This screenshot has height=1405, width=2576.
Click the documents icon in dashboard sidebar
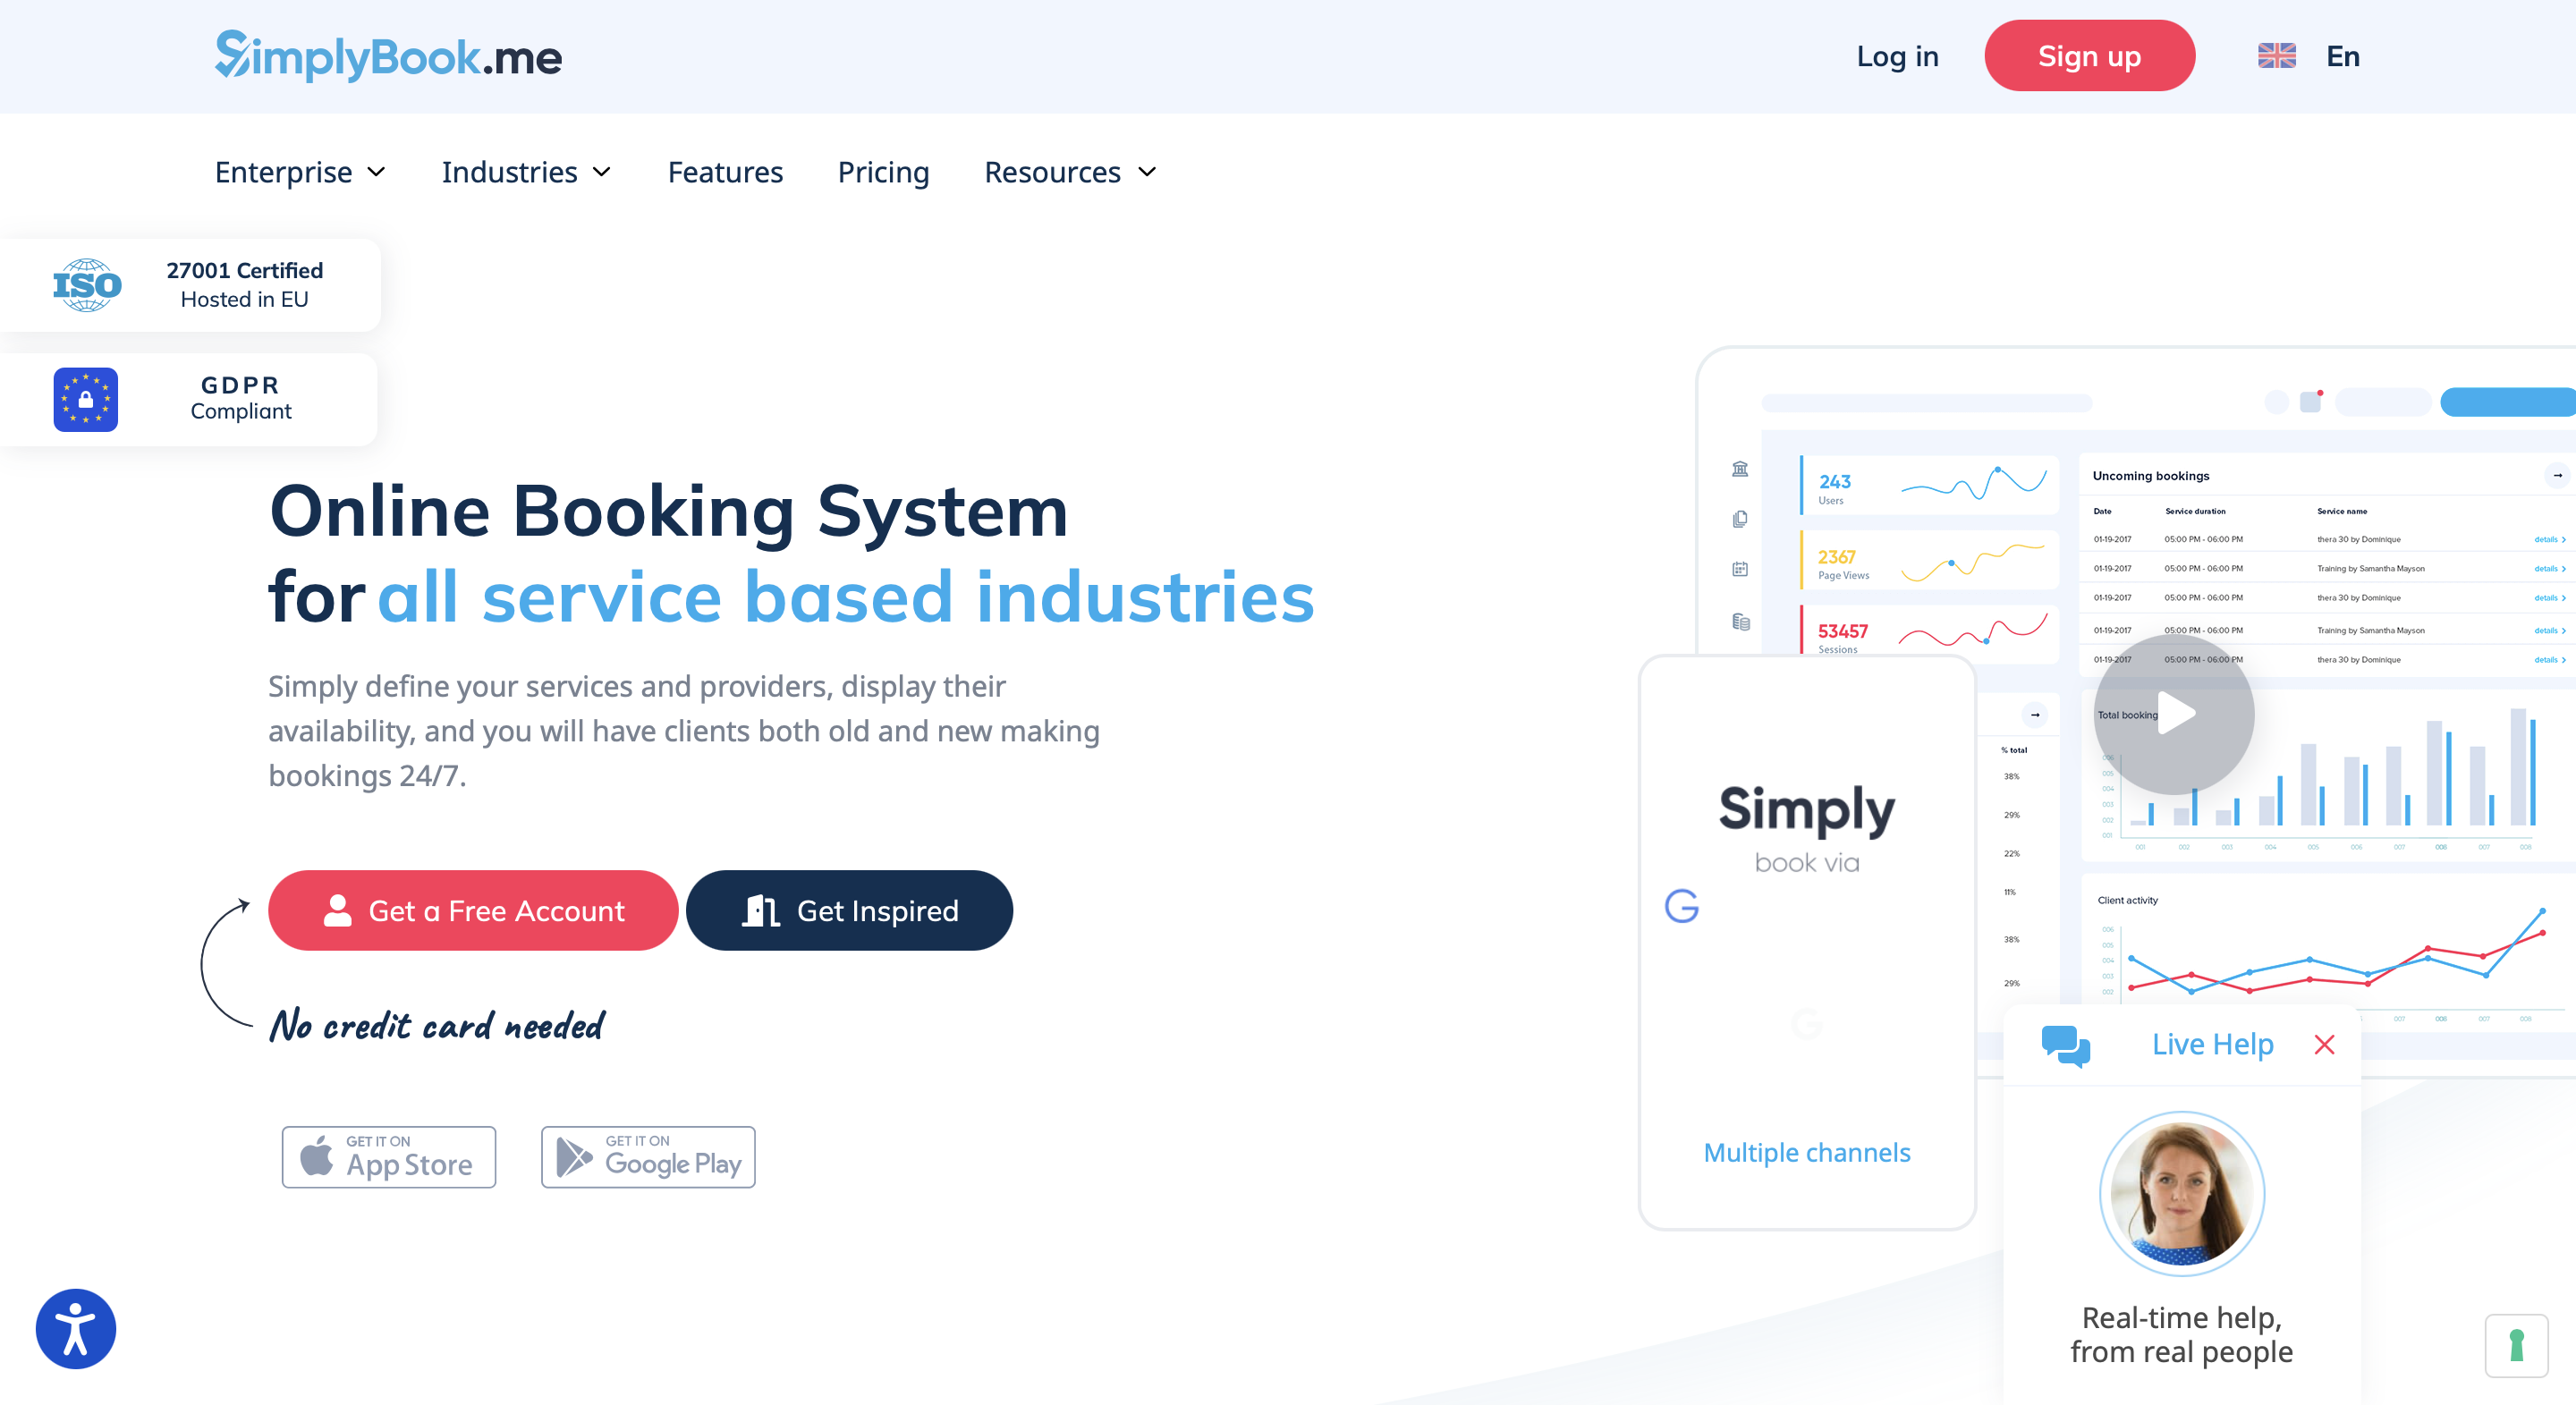(x=1740, y=520)
